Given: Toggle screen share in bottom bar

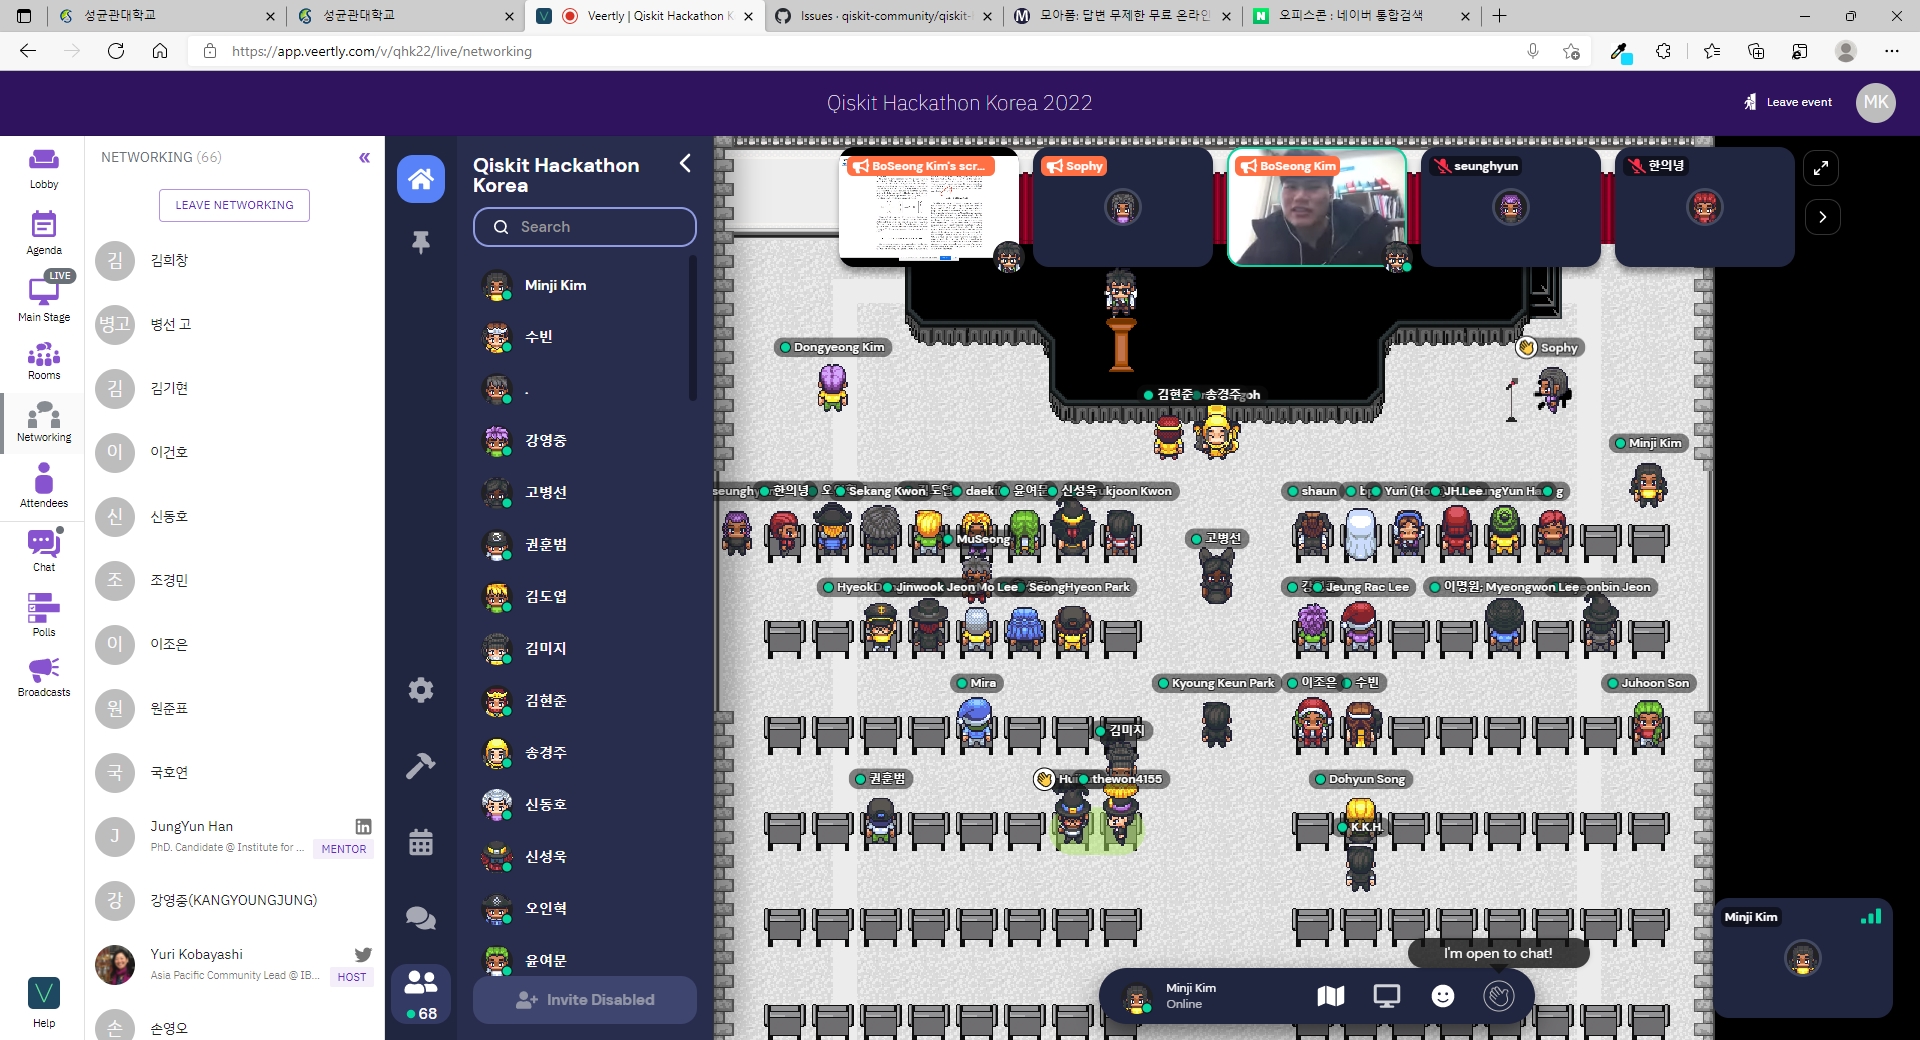Looking at the screenshot, I should 1386,996.
